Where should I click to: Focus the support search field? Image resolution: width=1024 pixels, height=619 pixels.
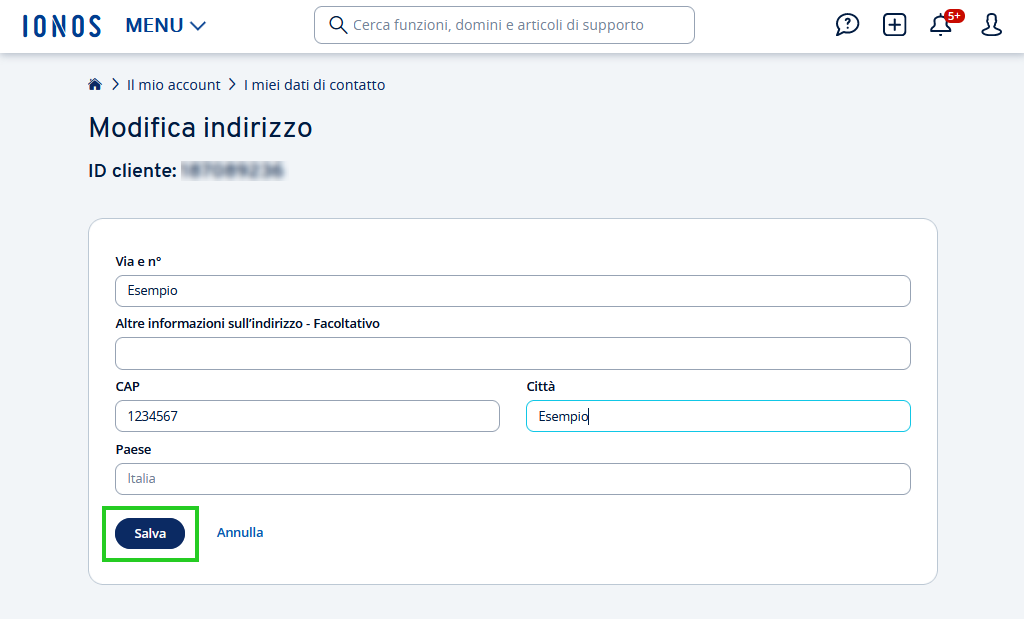[x=504, y=25]
